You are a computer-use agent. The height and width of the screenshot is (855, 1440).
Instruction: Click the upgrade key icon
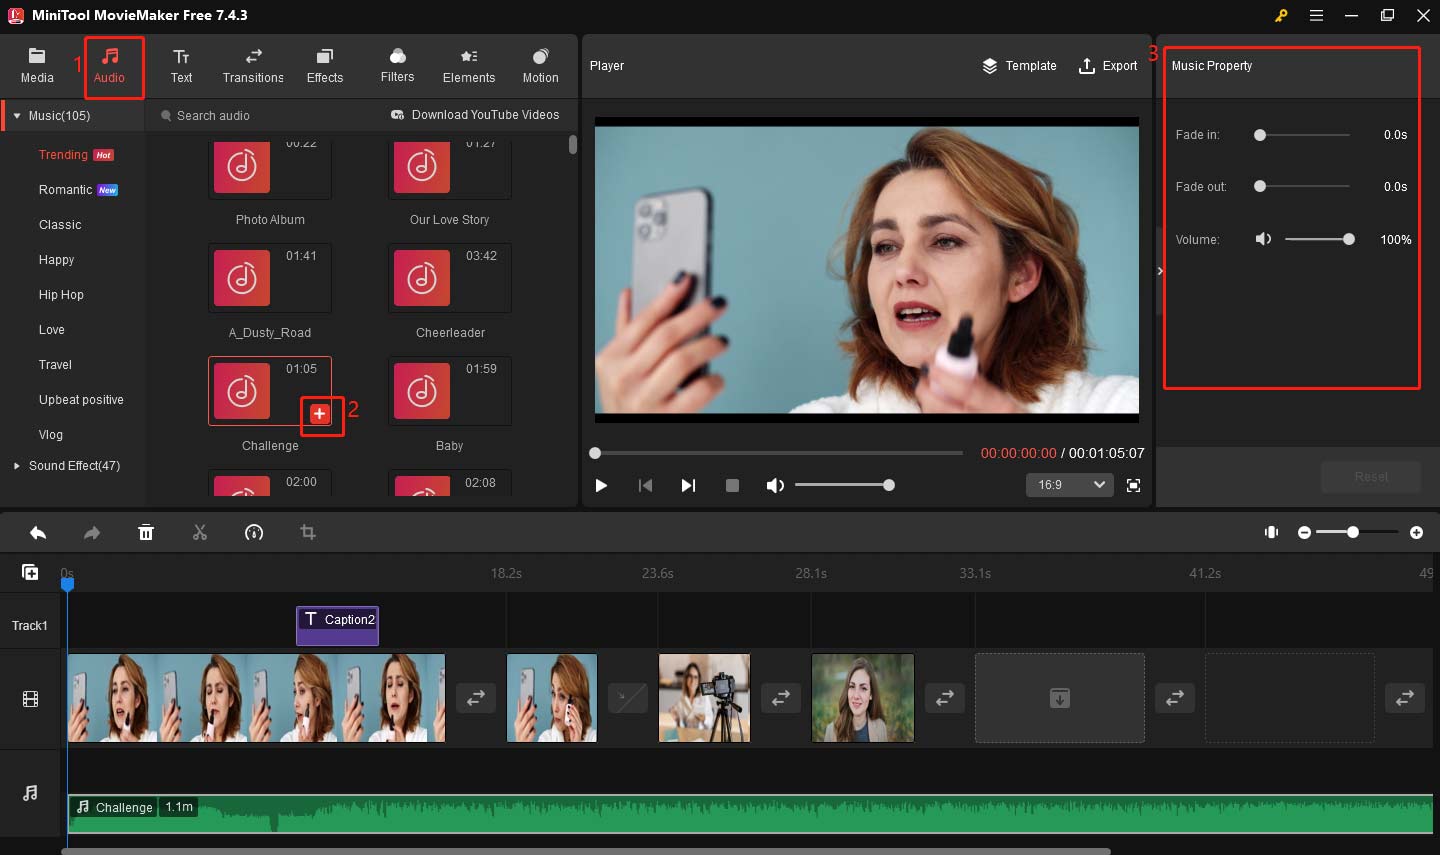(1280, 15)
